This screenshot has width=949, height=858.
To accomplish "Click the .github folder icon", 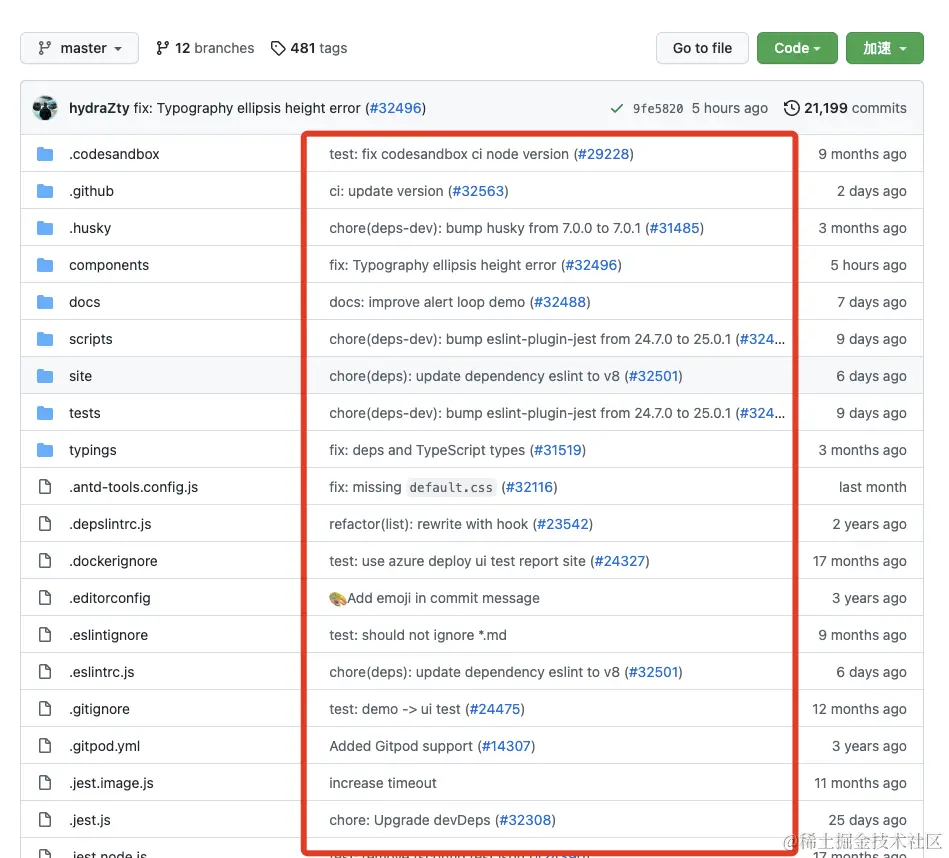I will 45,191.
